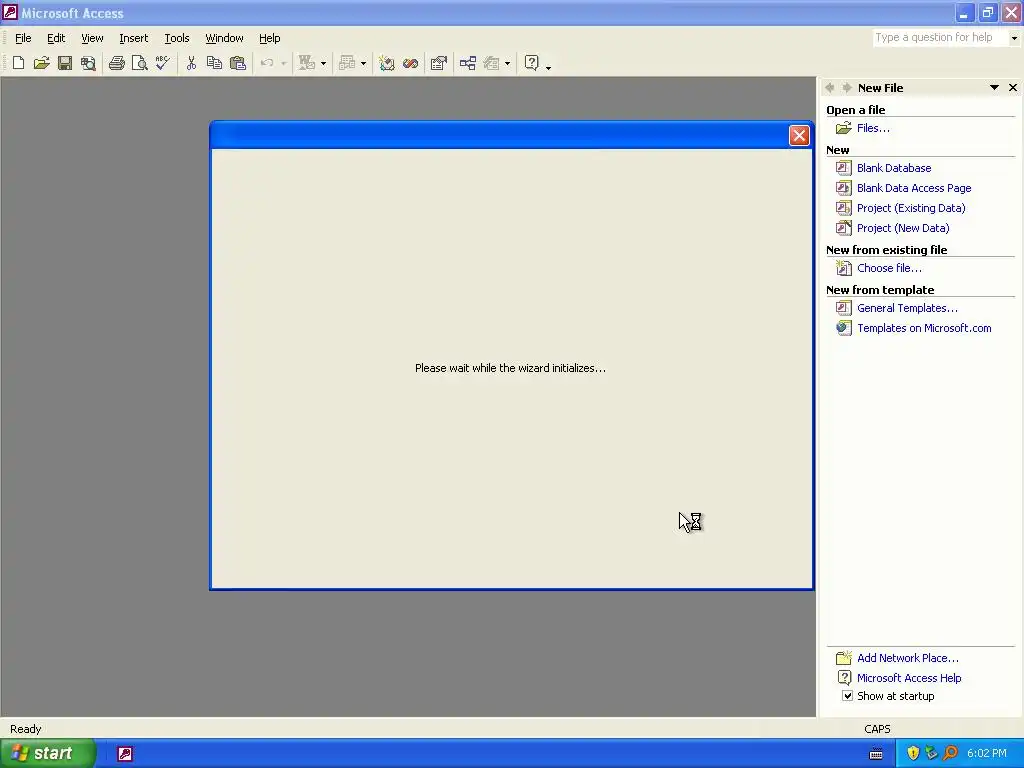Click the Type a question for help box
The image size is (1024, 768).
(x=940, y=38)
